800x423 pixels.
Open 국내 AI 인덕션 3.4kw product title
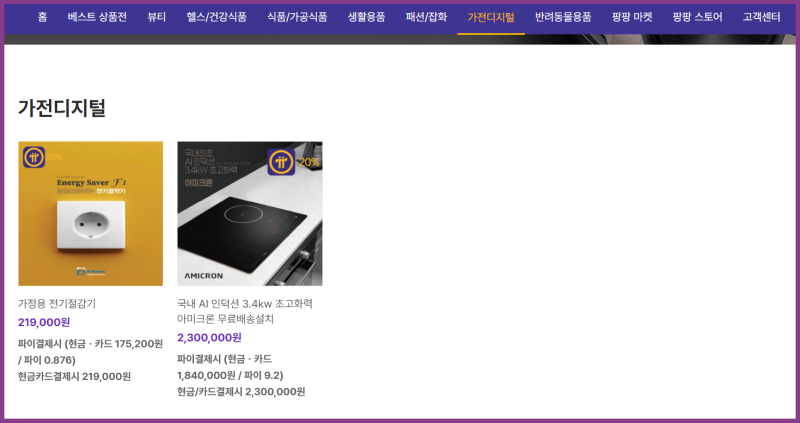(244, 311)
